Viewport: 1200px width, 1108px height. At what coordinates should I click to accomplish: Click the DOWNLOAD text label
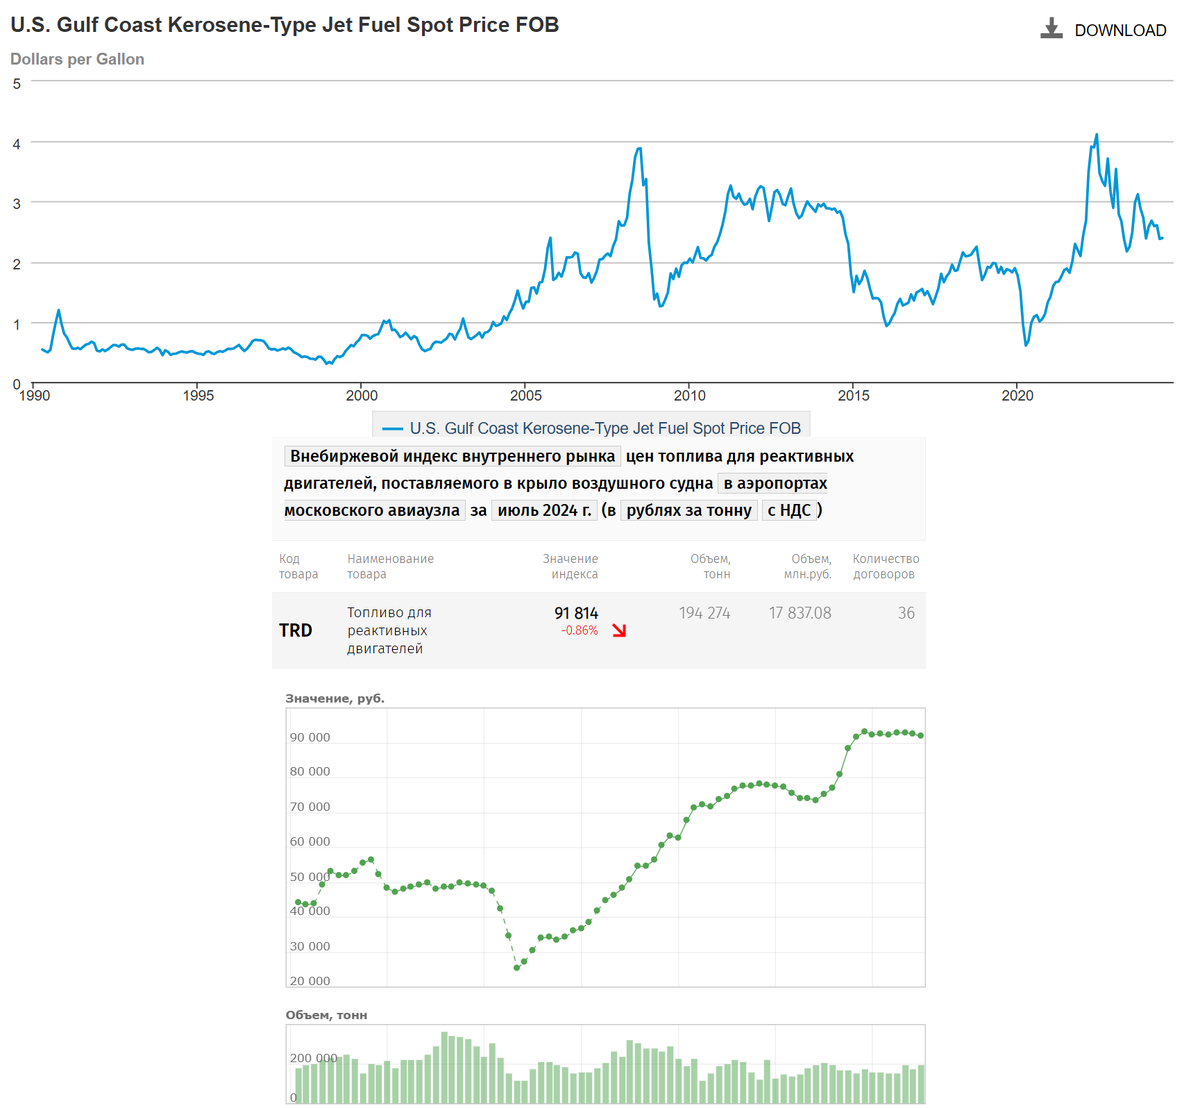tap(1120, 31)
